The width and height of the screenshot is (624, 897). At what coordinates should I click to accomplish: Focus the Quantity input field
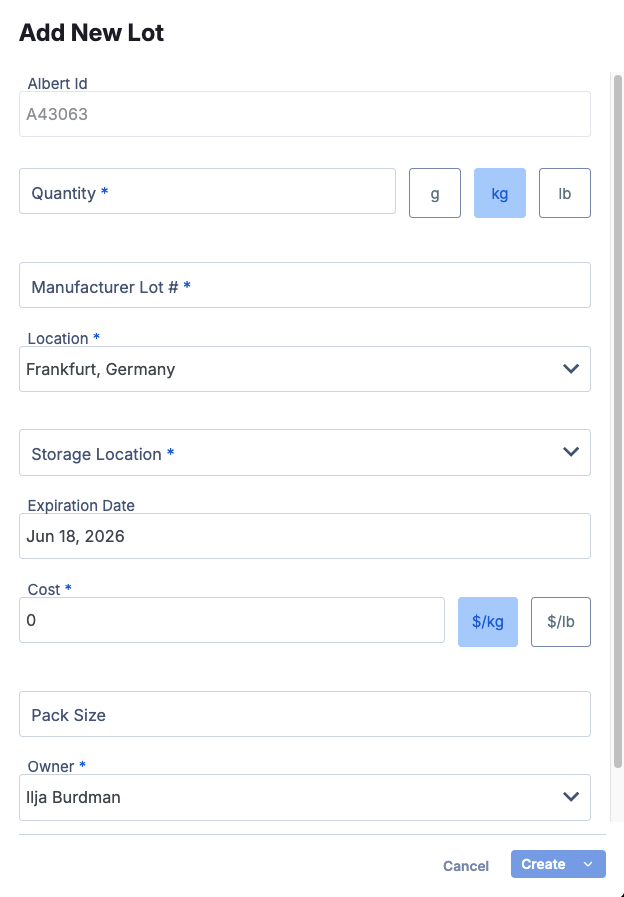[207, 192]
